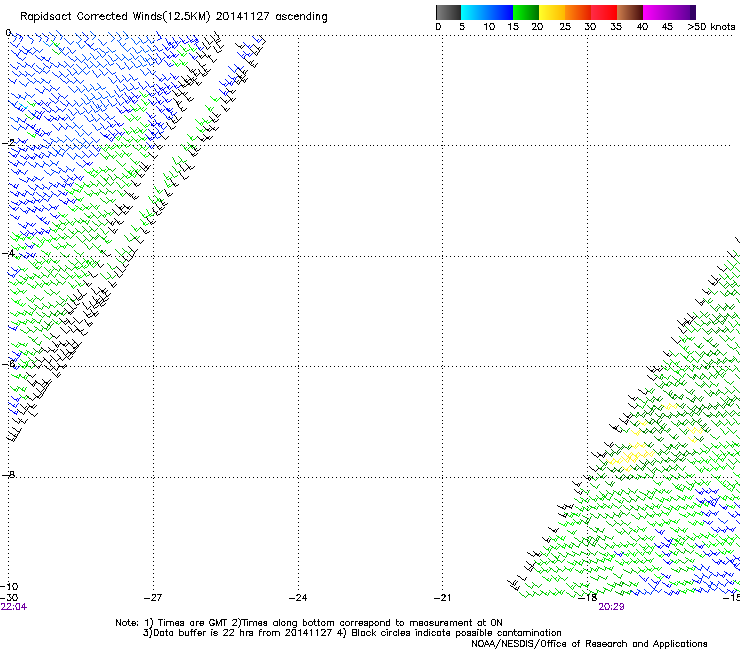Select the gray 0-5 knots color segment
740x650 pixels.
click(448, 12)
